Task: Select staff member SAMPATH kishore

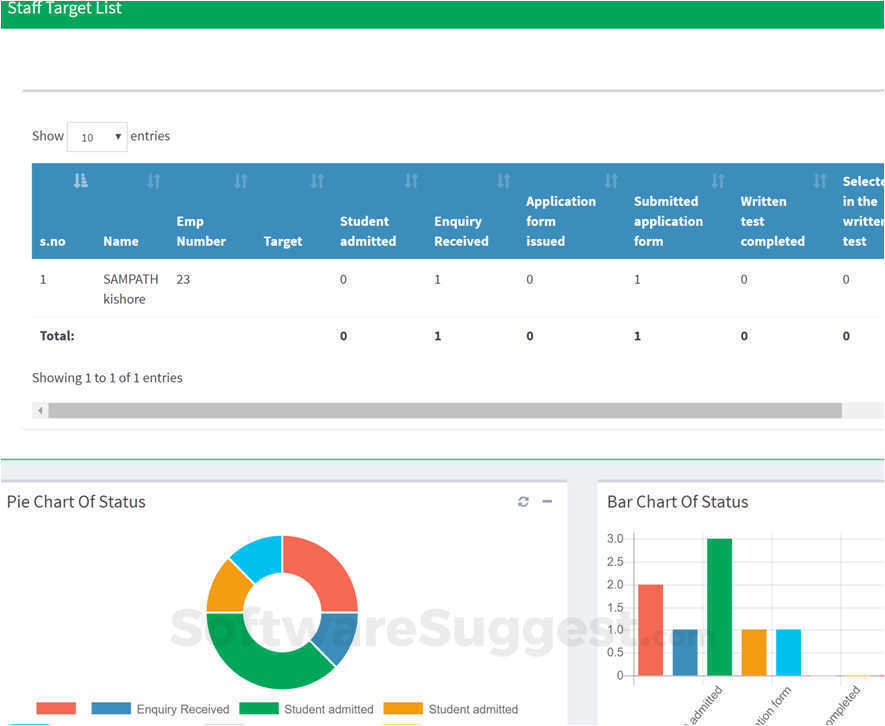Action: [x=131, y=289]
